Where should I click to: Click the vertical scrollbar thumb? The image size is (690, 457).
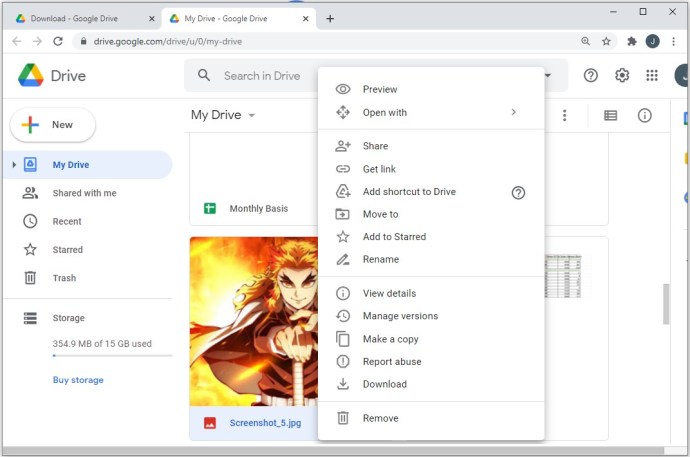(666, 304)
